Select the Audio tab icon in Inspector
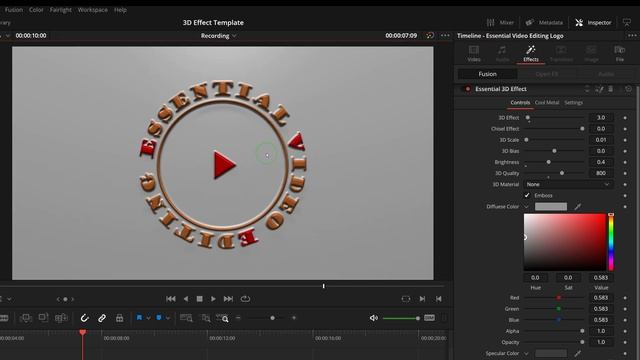This screenshot has height=360, width=640. (x=502, y=53)
